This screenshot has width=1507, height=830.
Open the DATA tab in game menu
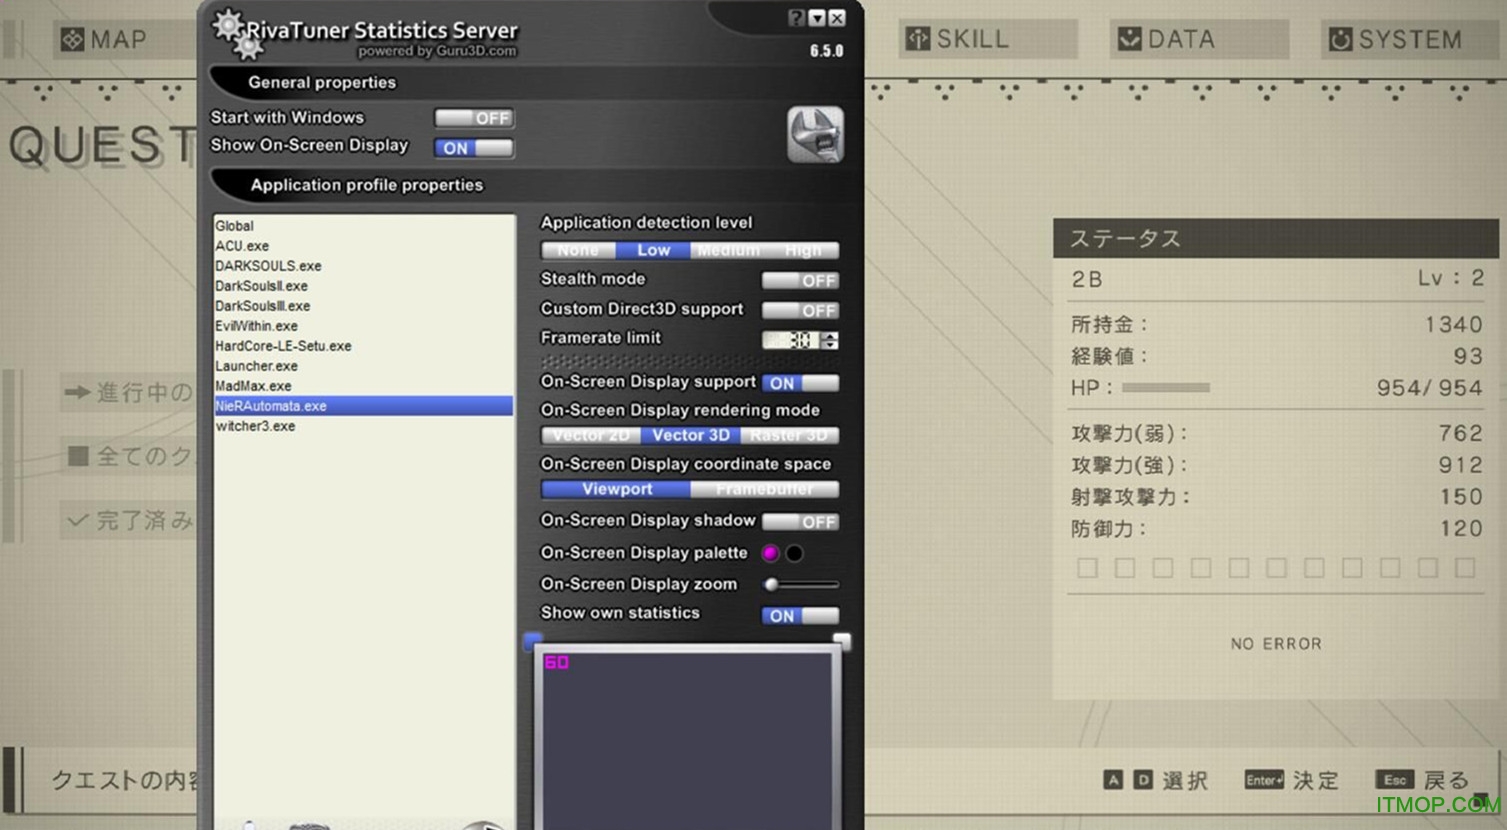[1199, 39]
